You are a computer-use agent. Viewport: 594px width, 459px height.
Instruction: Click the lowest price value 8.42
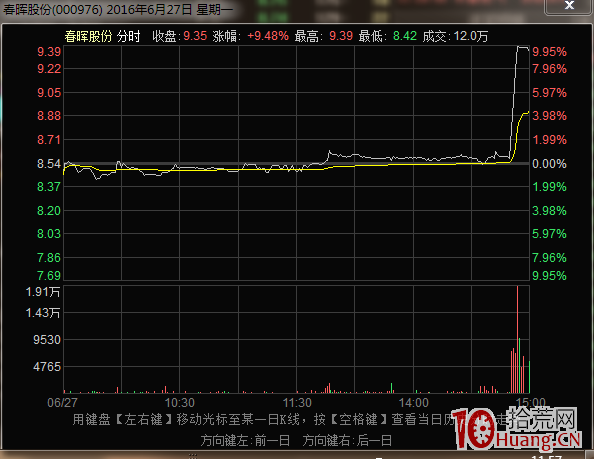[x=405, y=36]
